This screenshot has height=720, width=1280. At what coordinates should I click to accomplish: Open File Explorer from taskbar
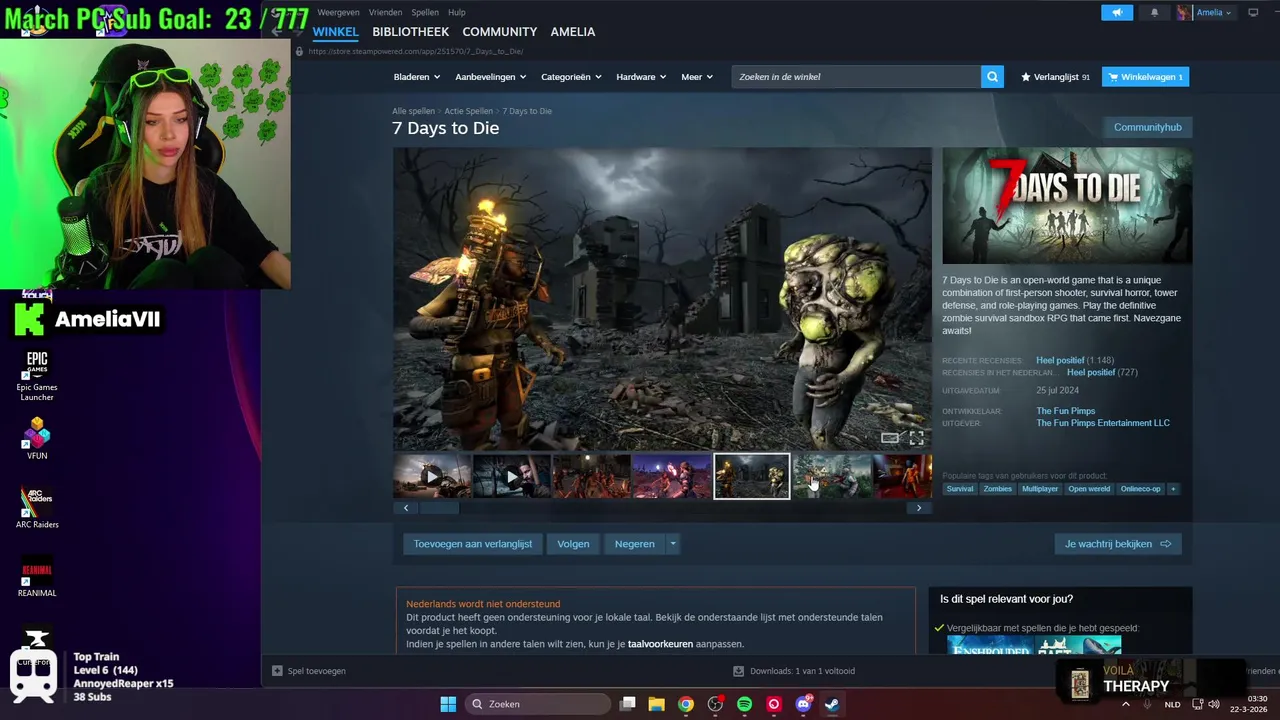click(656, 704)
